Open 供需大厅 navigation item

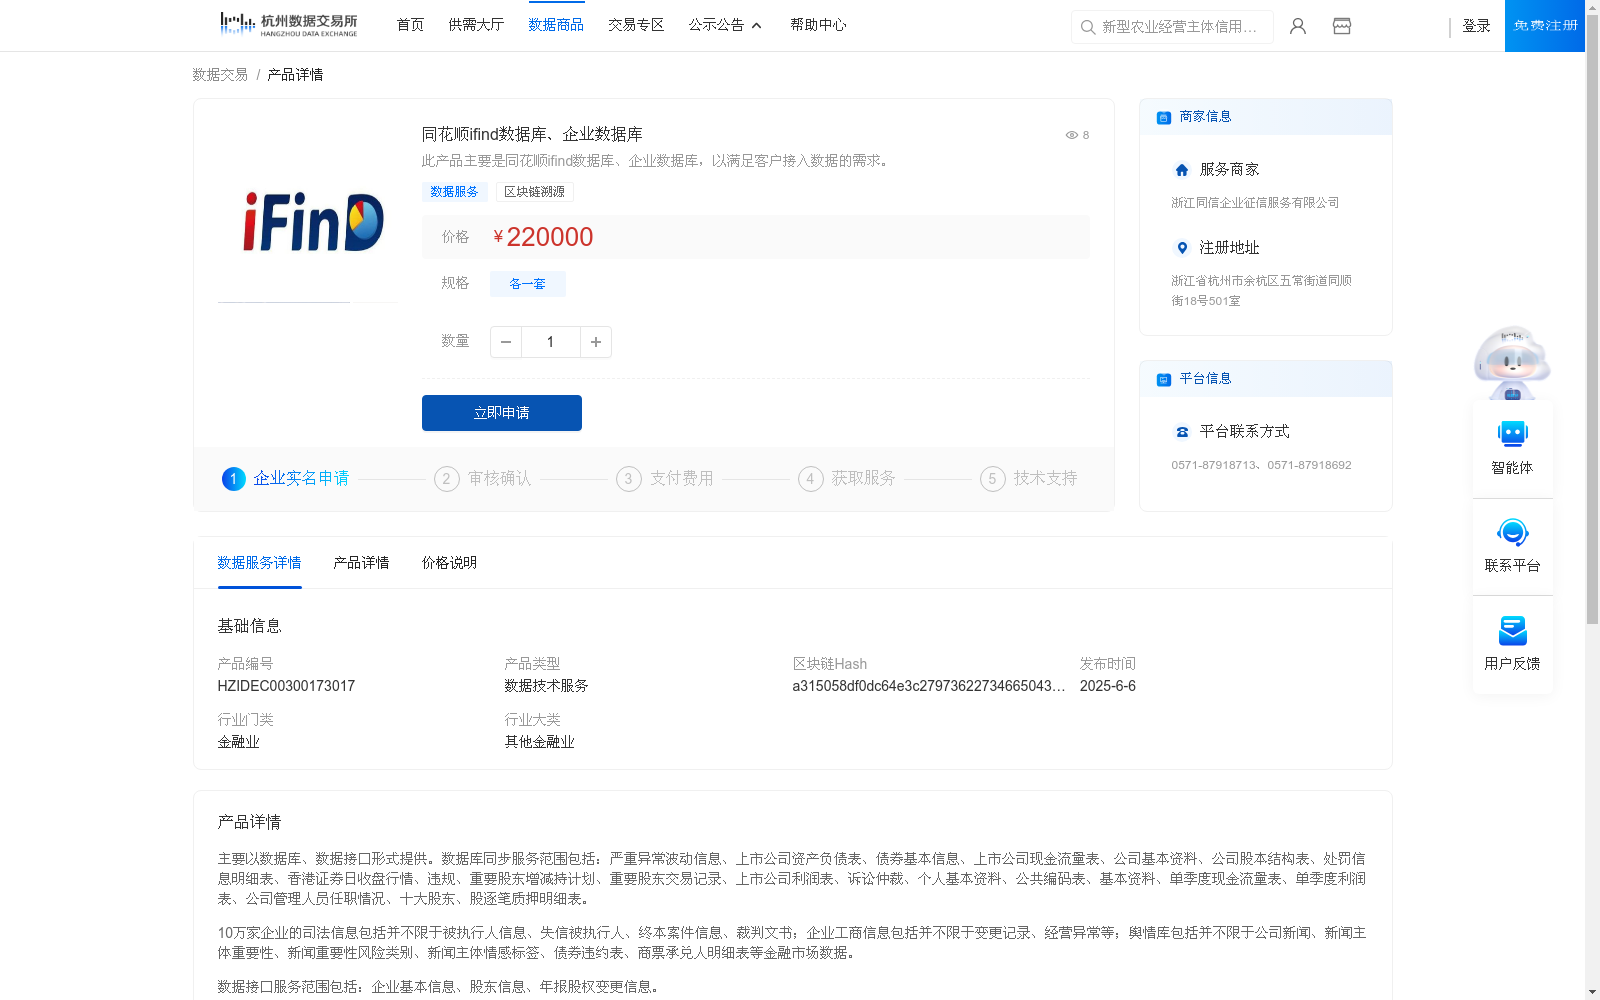[x=476, y=25]
